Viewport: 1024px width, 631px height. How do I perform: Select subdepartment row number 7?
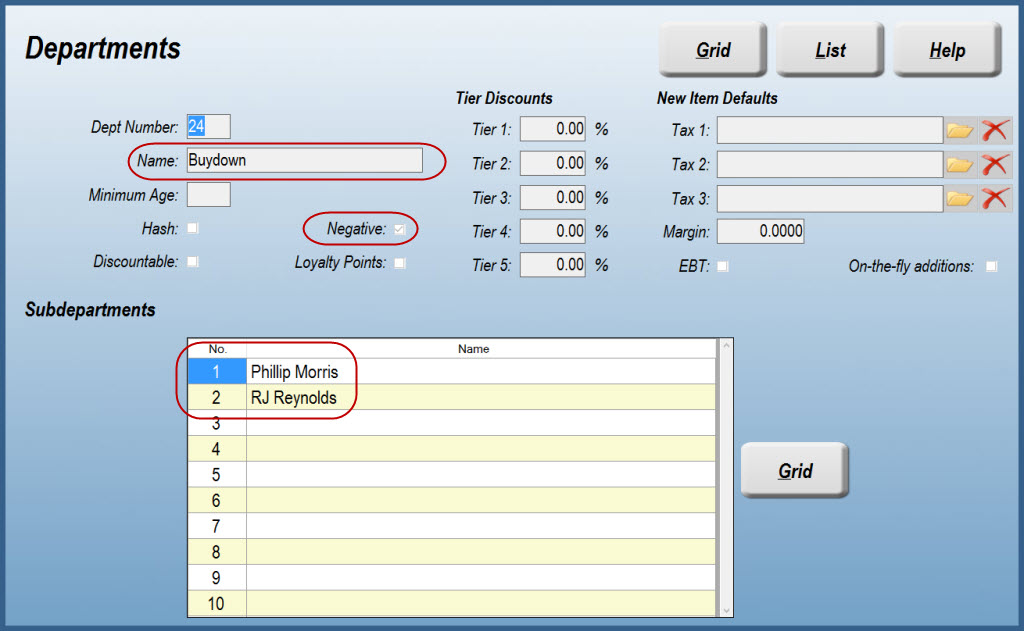217,526
